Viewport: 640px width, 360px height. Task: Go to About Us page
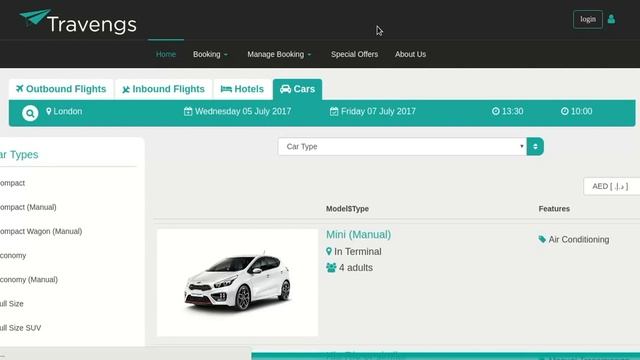pos(410,54)
